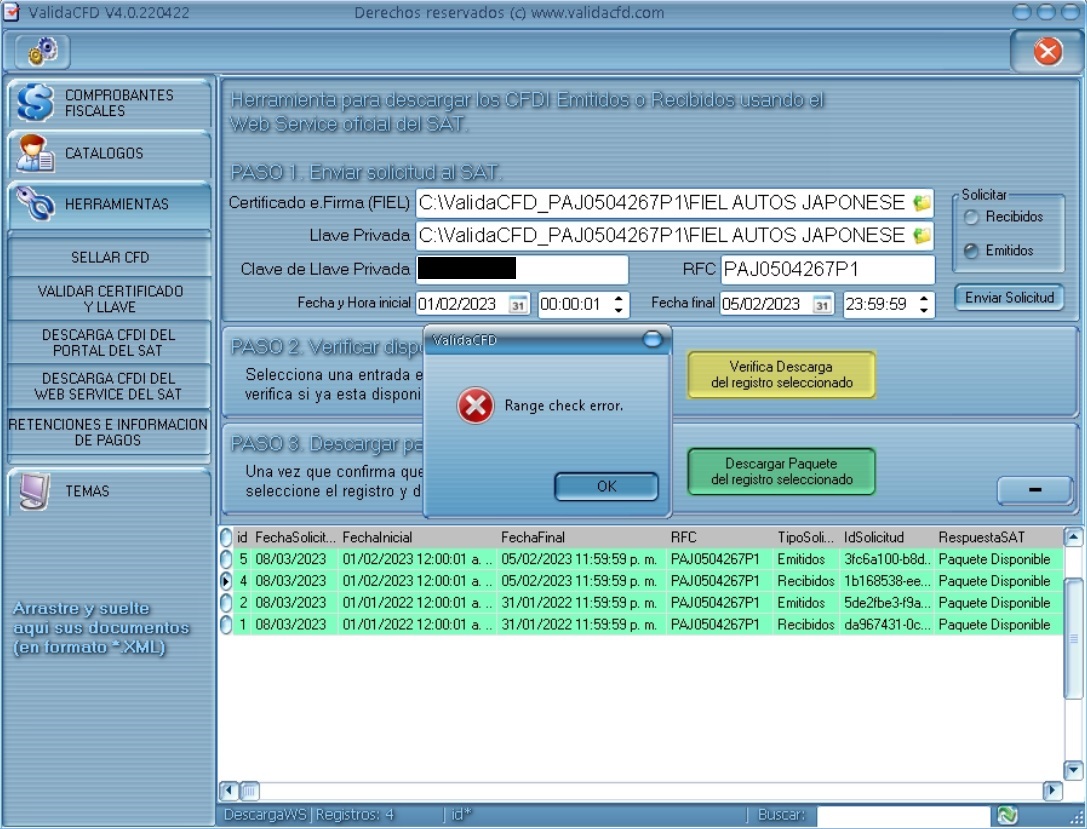
Task: Select row marker for record id 4
Action: point(226,581)
